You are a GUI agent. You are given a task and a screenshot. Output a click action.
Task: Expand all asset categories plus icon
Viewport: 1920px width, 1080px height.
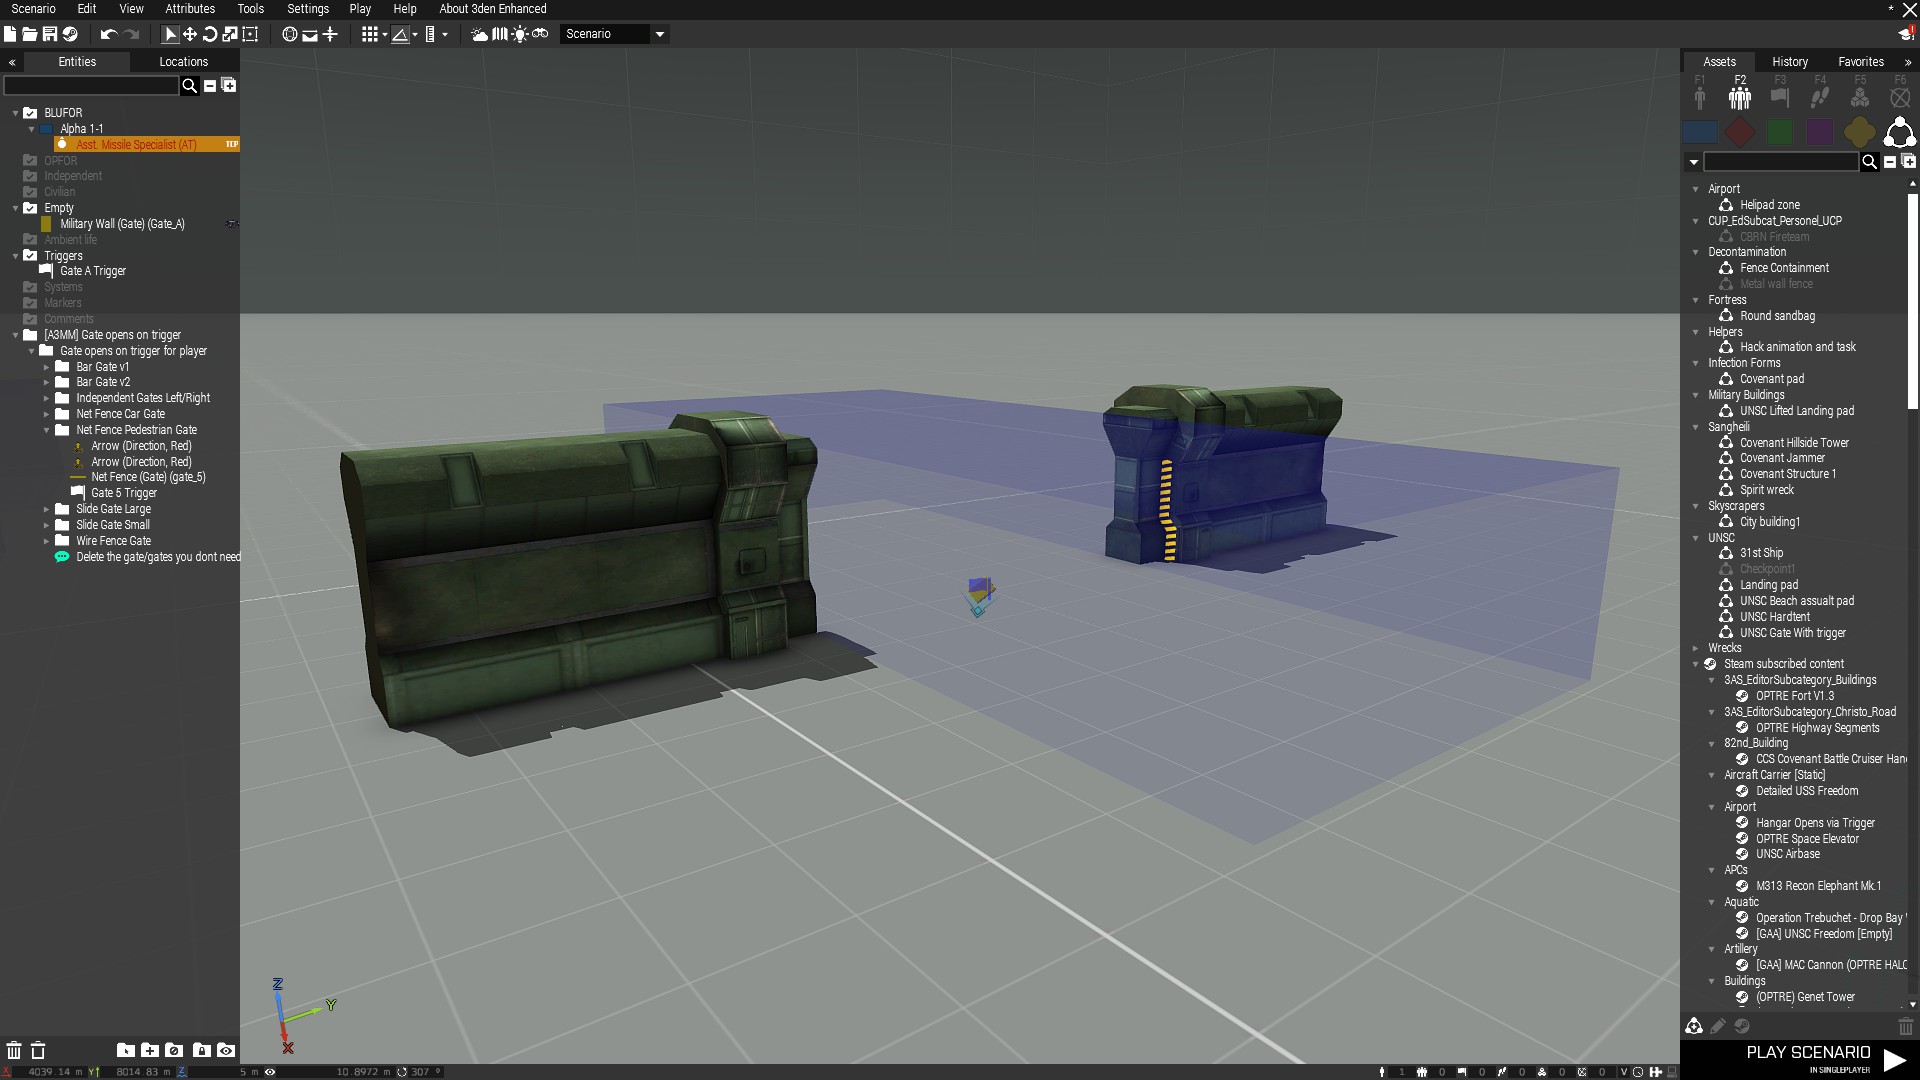point(1908,162)
